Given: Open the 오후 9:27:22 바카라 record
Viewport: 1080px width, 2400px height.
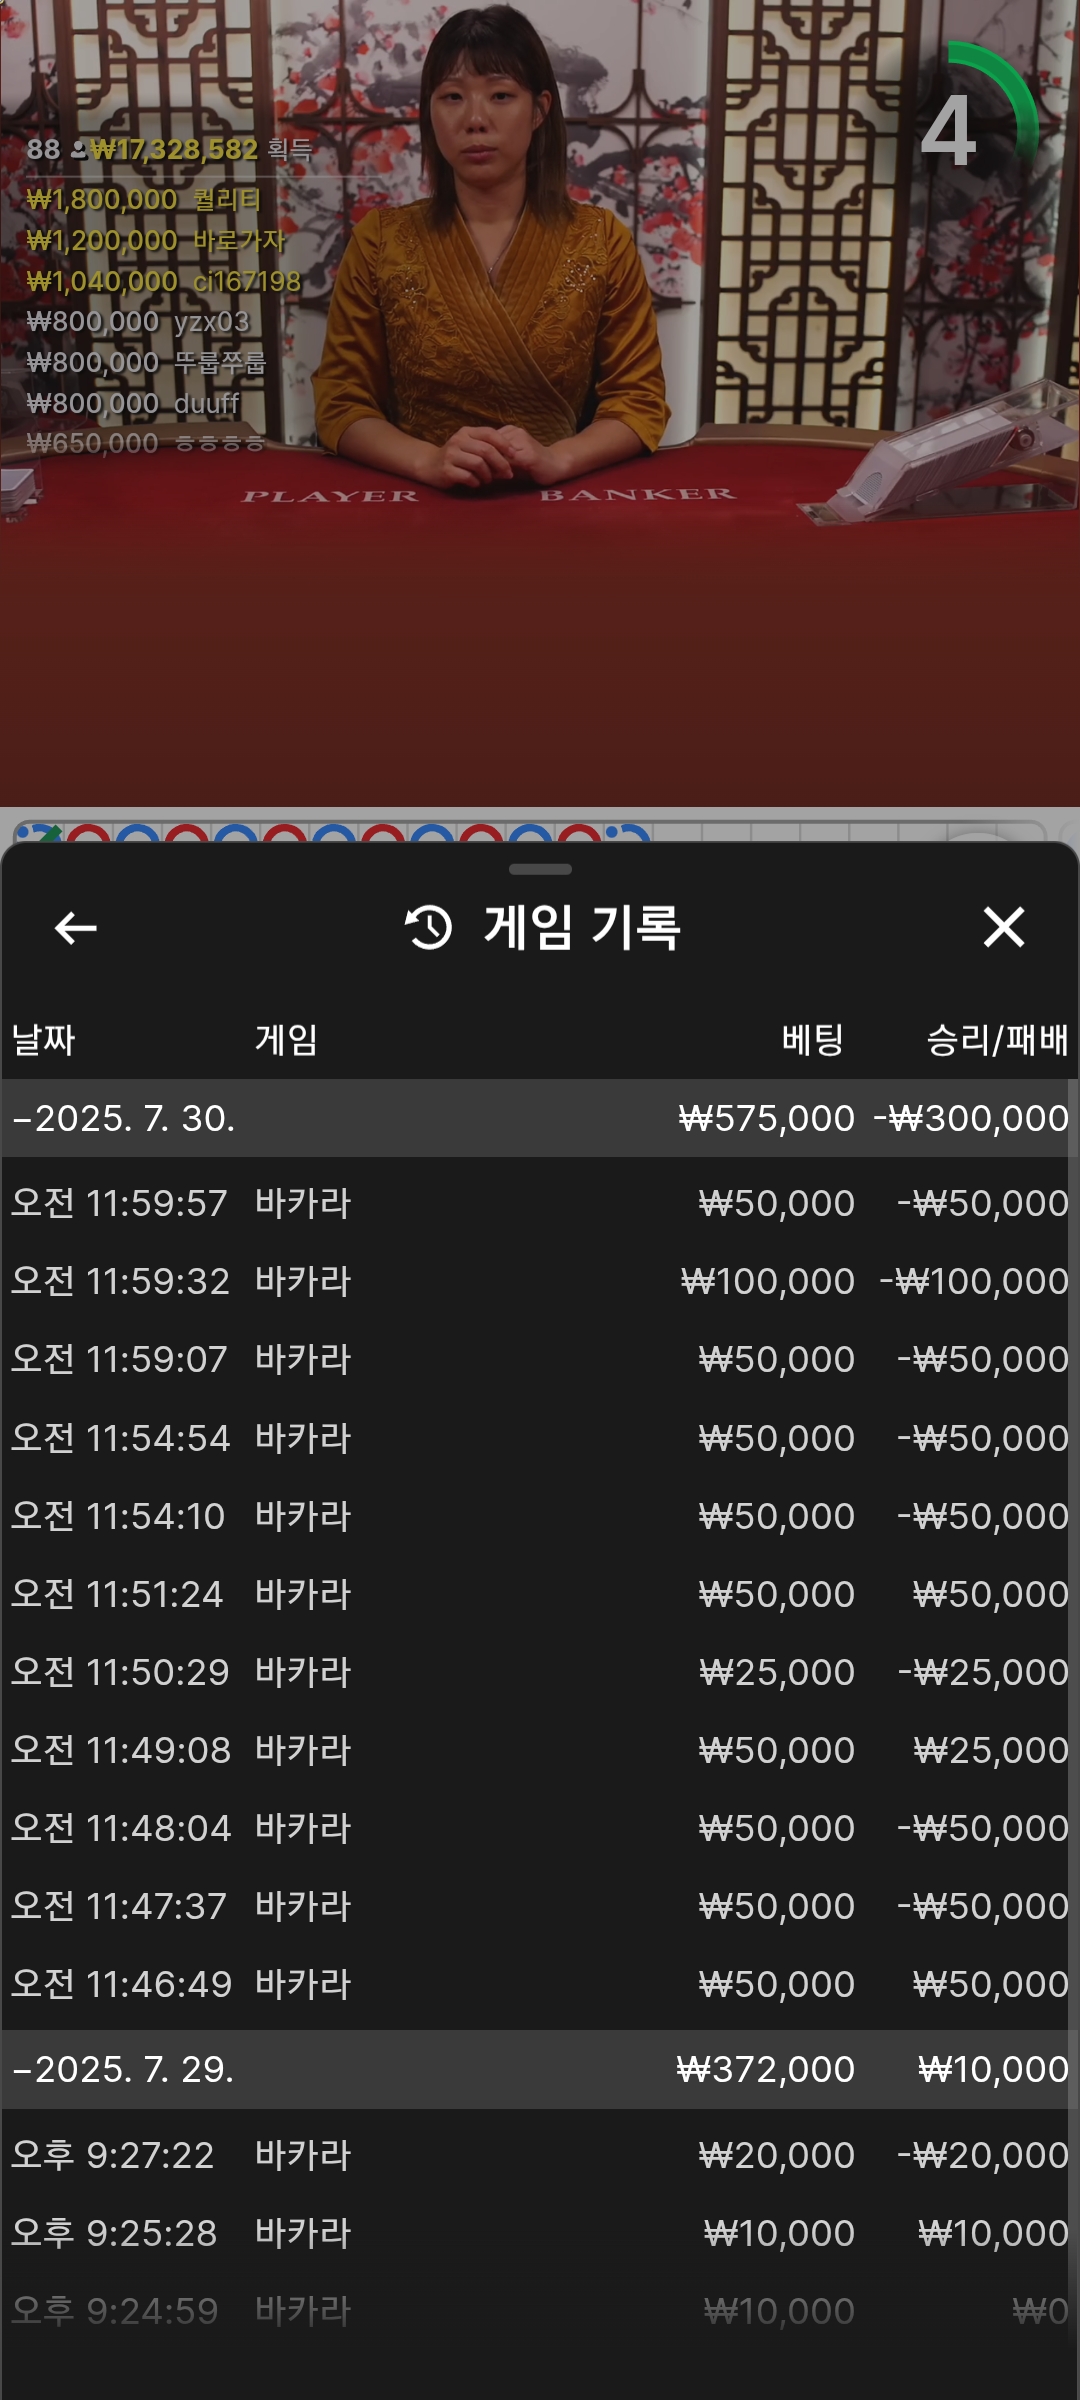Looking at the screenshot, I should tap(540, 2155).
